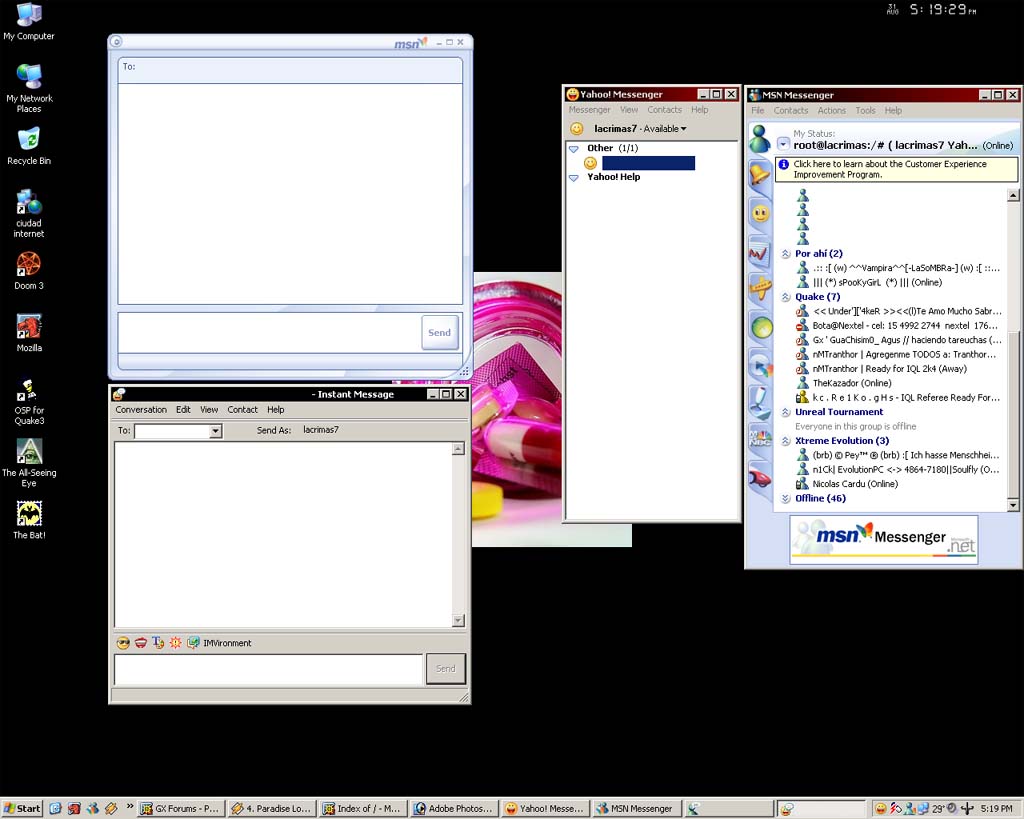Switch to Adobe Photoshop taskbar button
Image resolution: width=1024 pixels, height=819 pixels.
point(453,809)
